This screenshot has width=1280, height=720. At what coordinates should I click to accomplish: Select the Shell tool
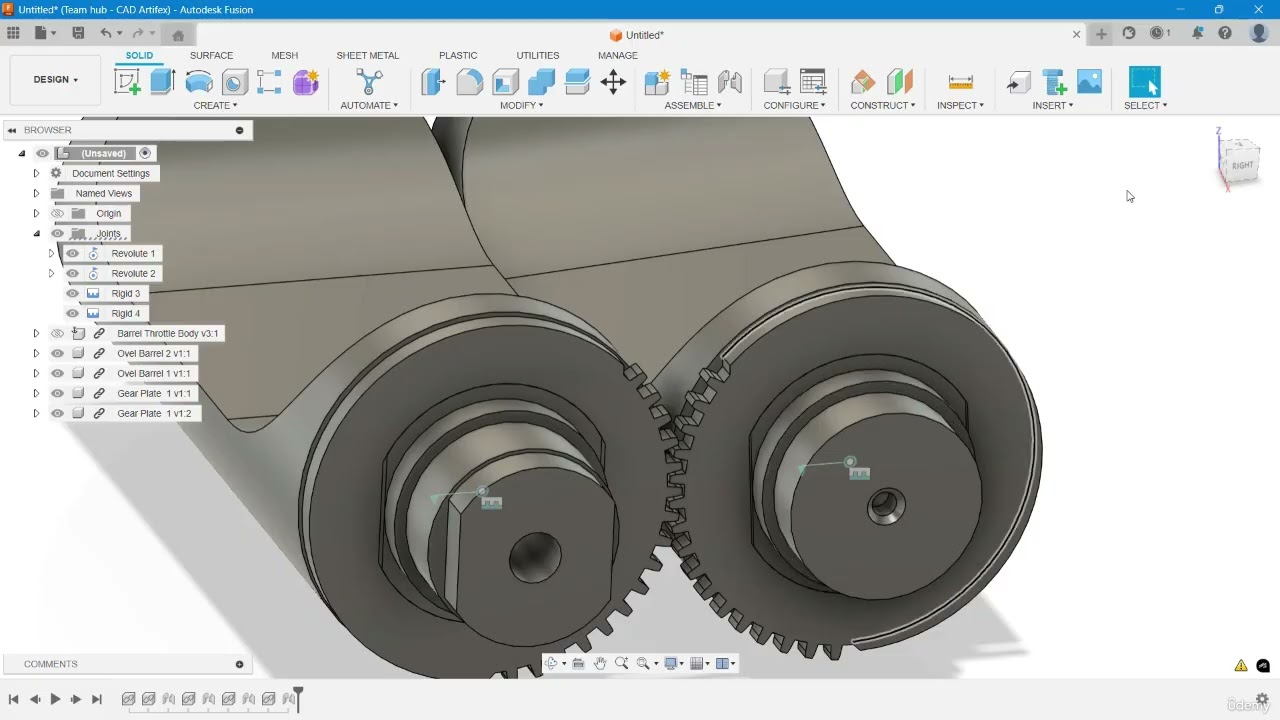(505, 82)
